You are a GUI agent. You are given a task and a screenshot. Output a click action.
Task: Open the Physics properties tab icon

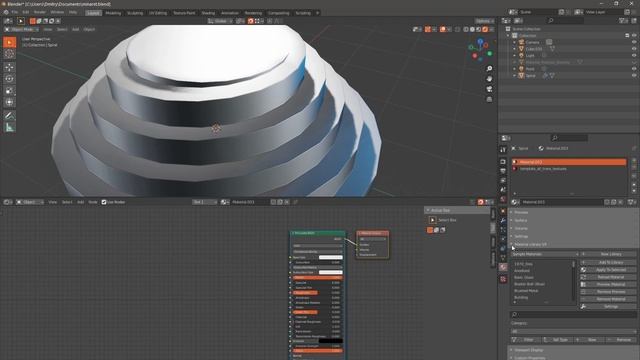tap(503, 239)
